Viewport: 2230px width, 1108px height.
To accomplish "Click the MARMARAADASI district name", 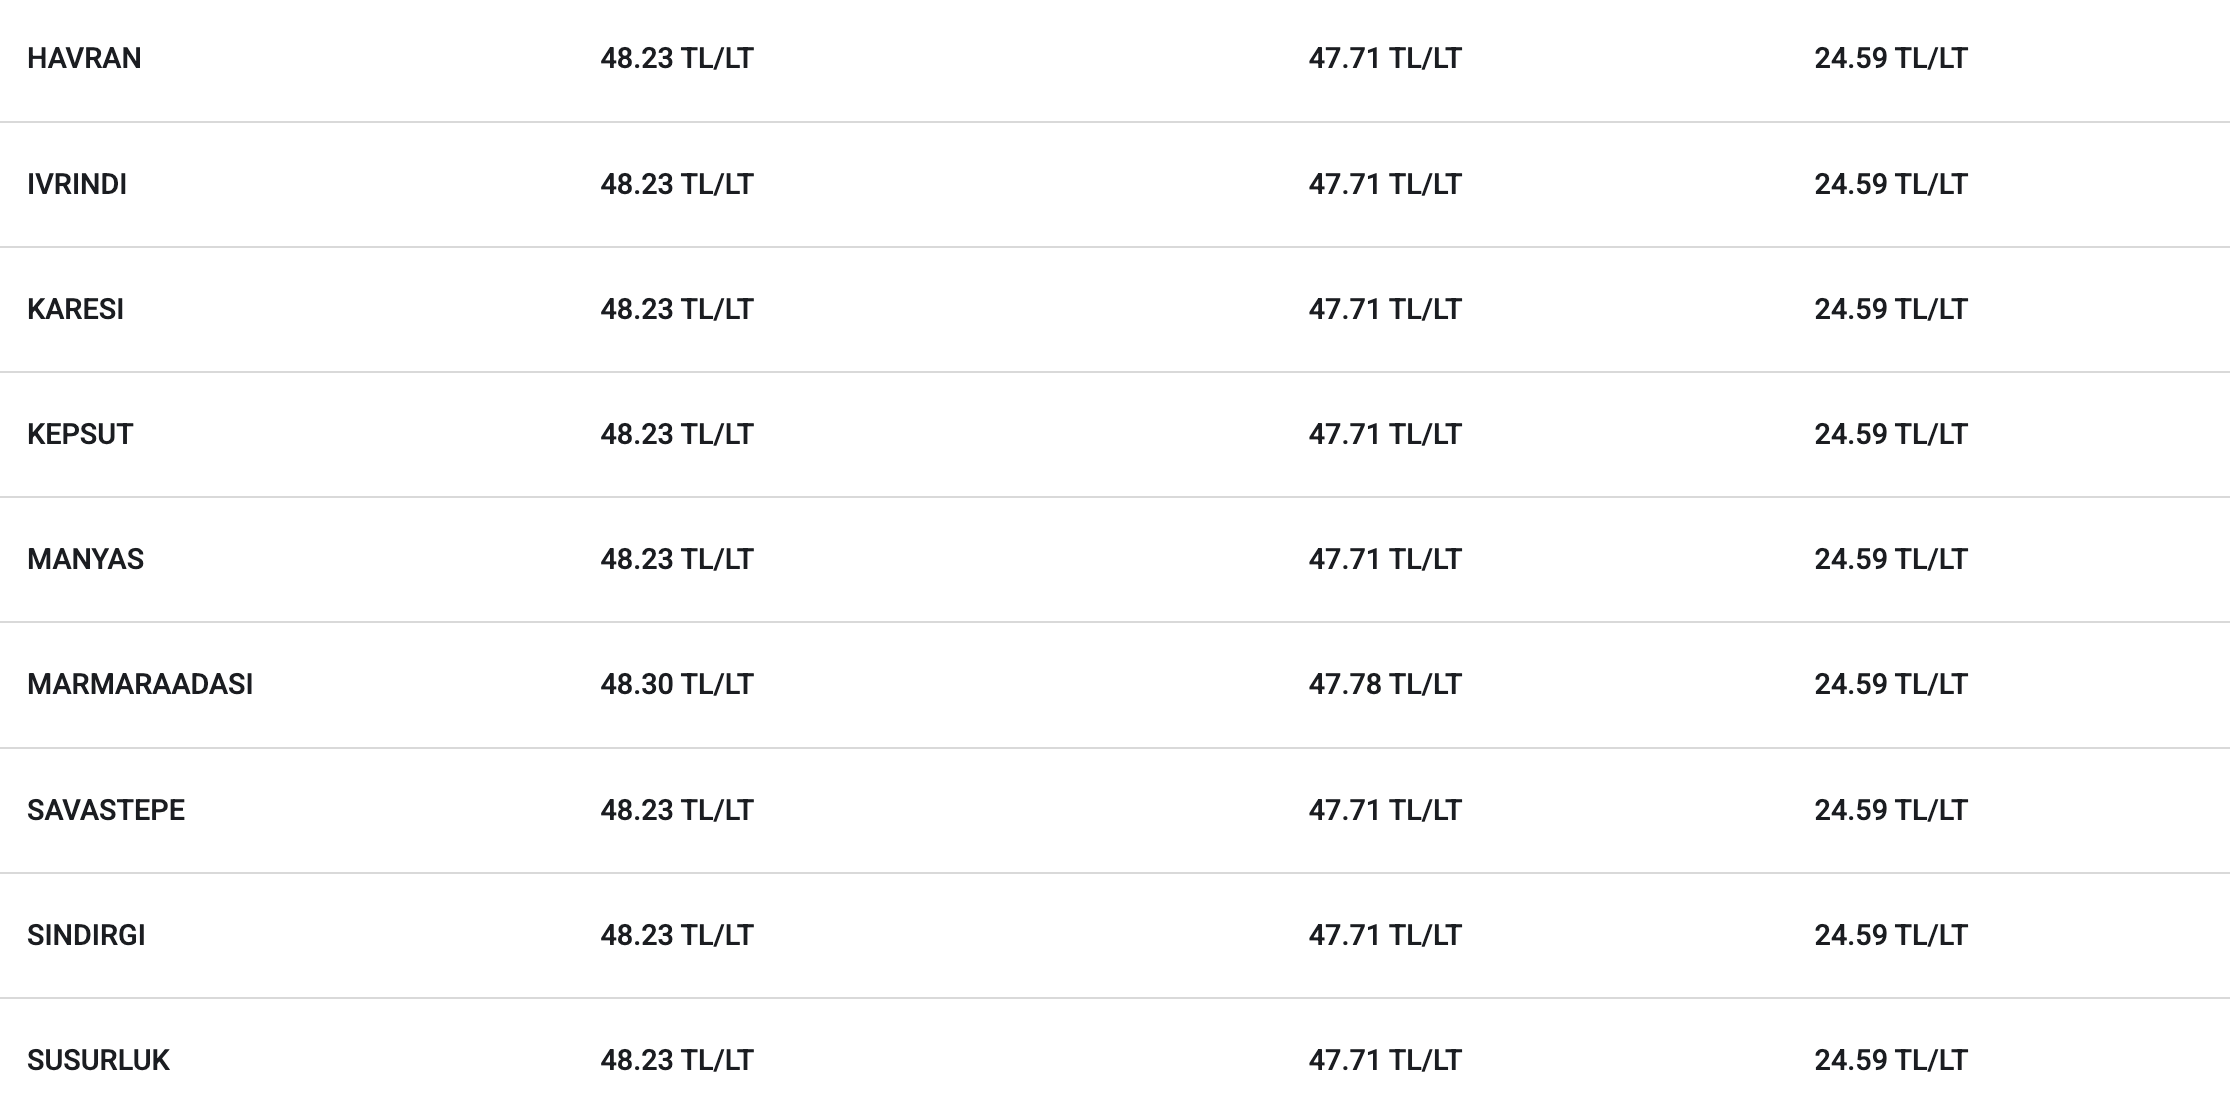I will 140,684.
